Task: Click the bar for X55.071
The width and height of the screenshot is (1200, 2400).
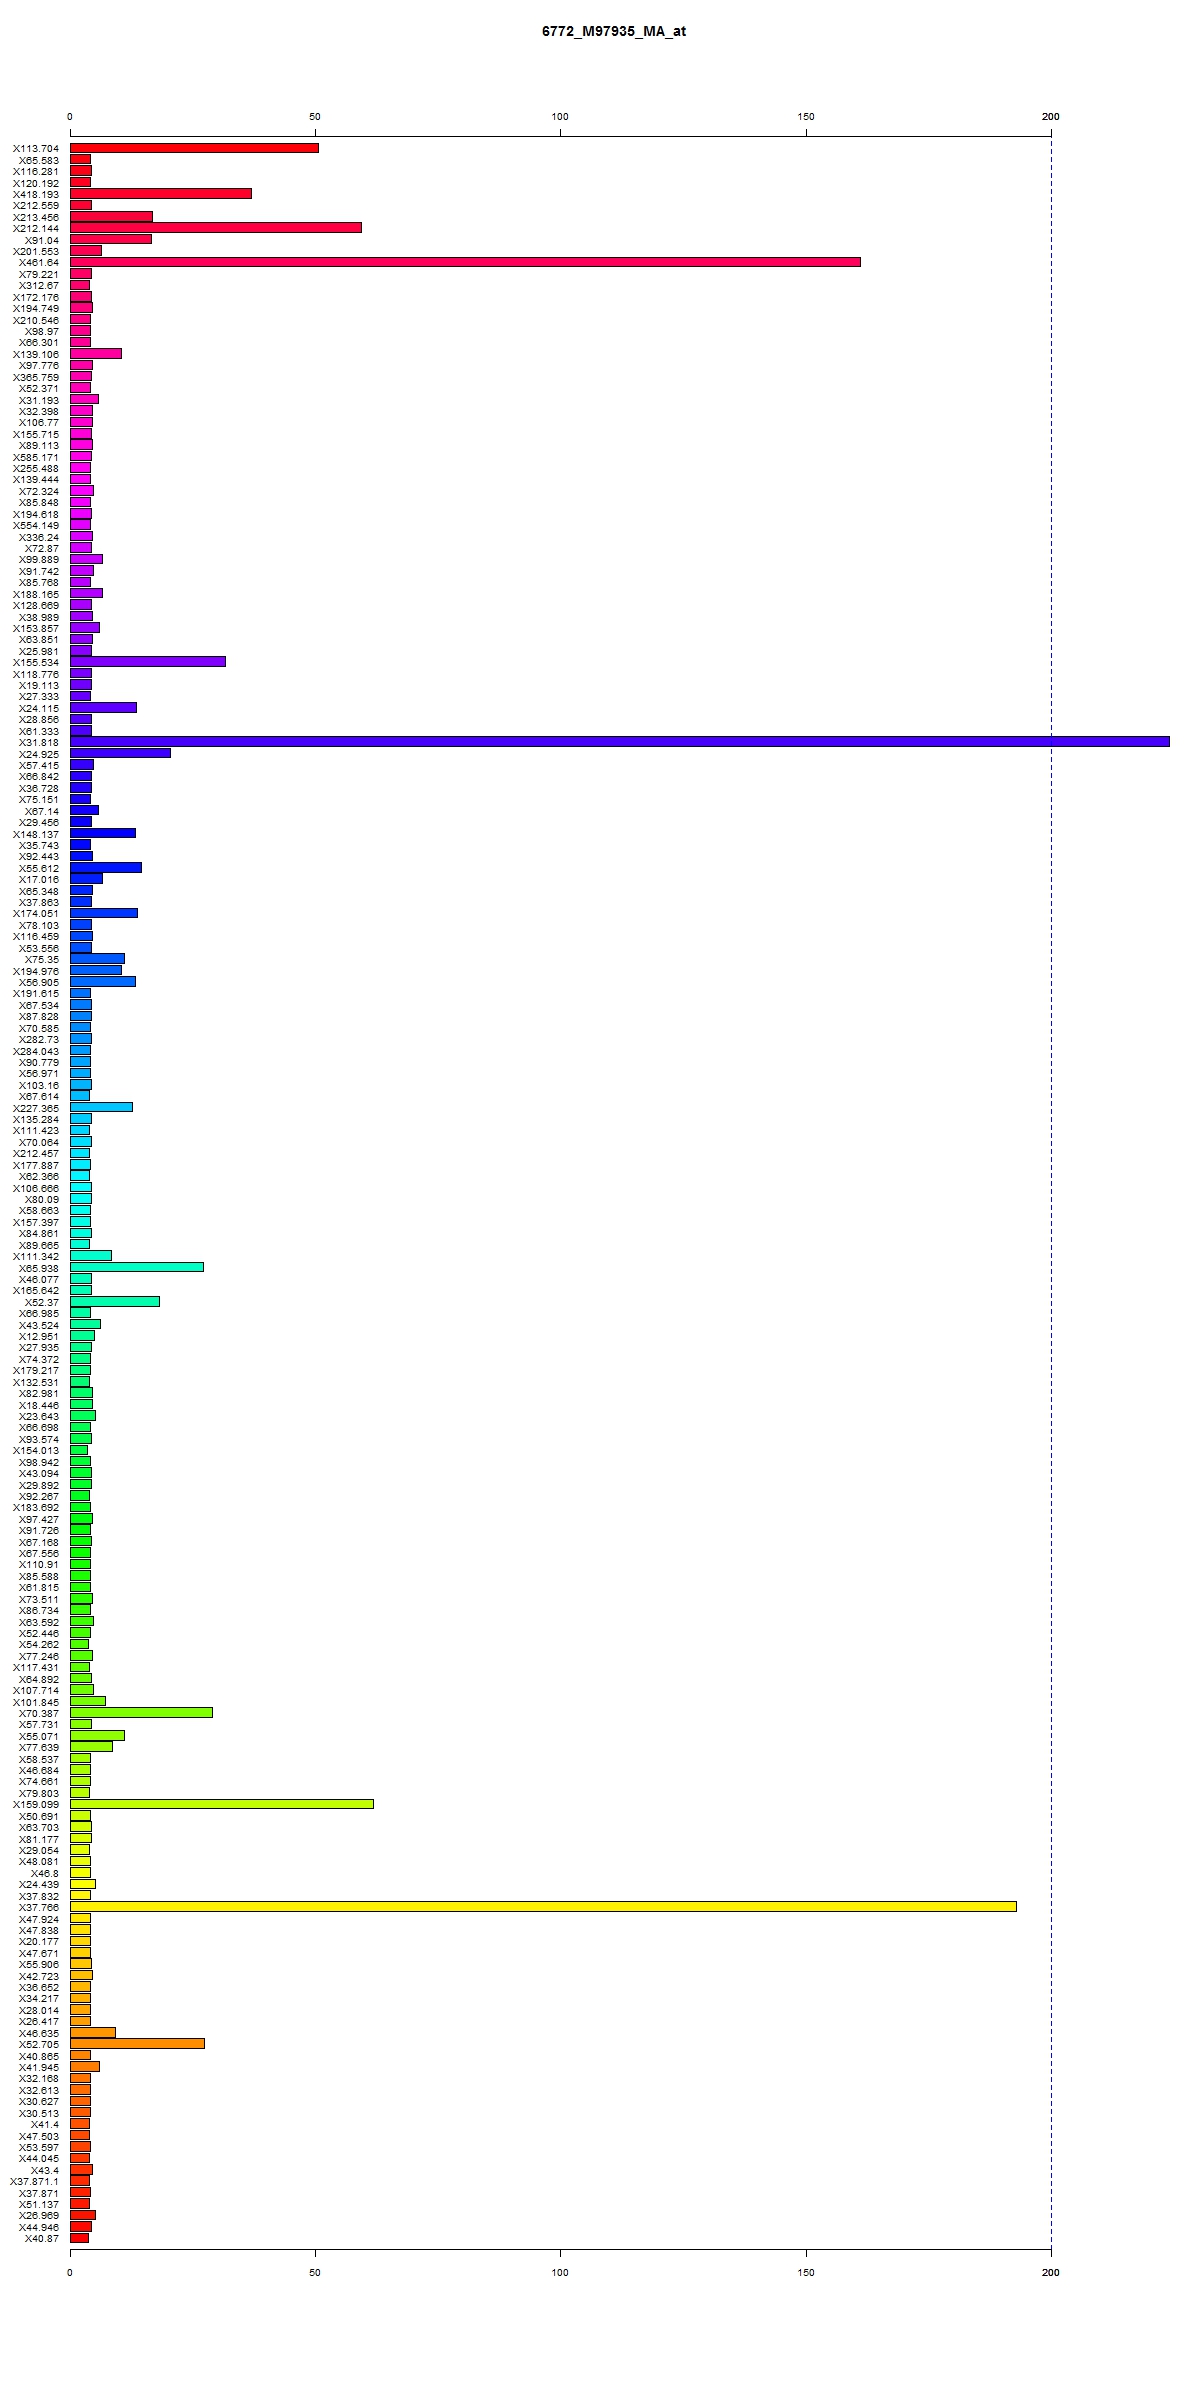Action: point(97,1735)
